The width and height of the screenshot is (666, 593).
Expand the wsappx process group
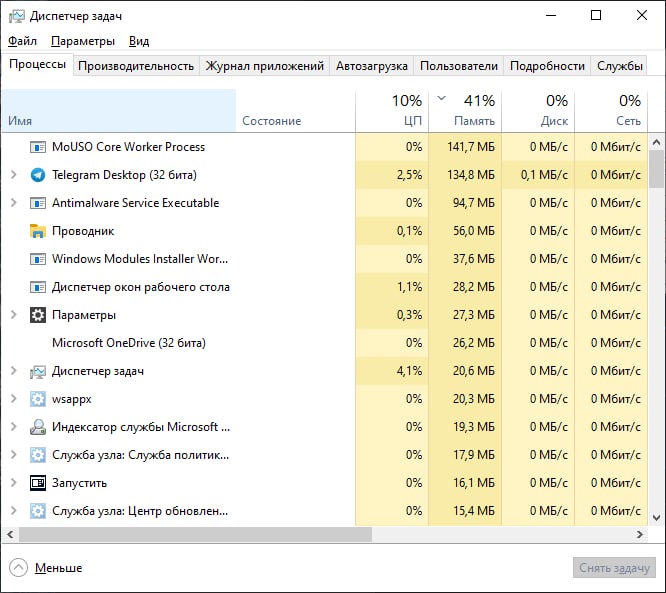[14, 399]
